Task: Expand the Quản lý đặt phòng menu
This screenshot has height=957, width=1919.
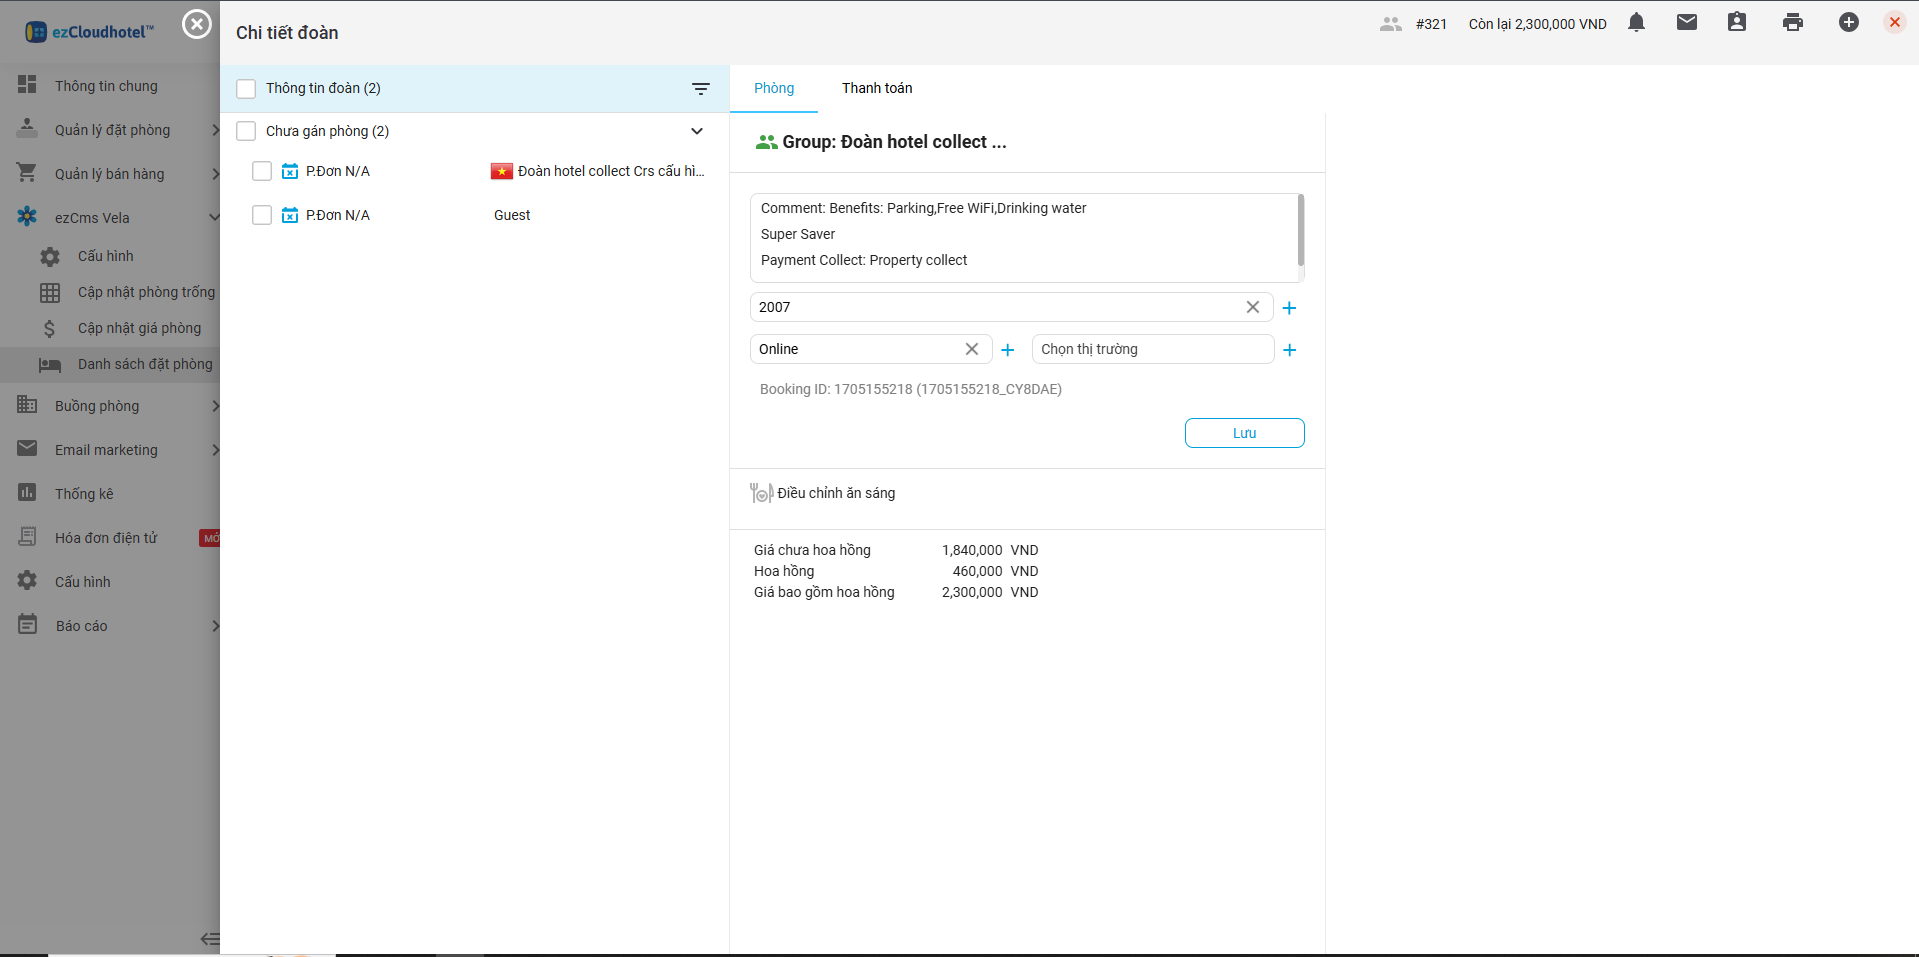Action: pyautogui.click(x=112, y=130)
